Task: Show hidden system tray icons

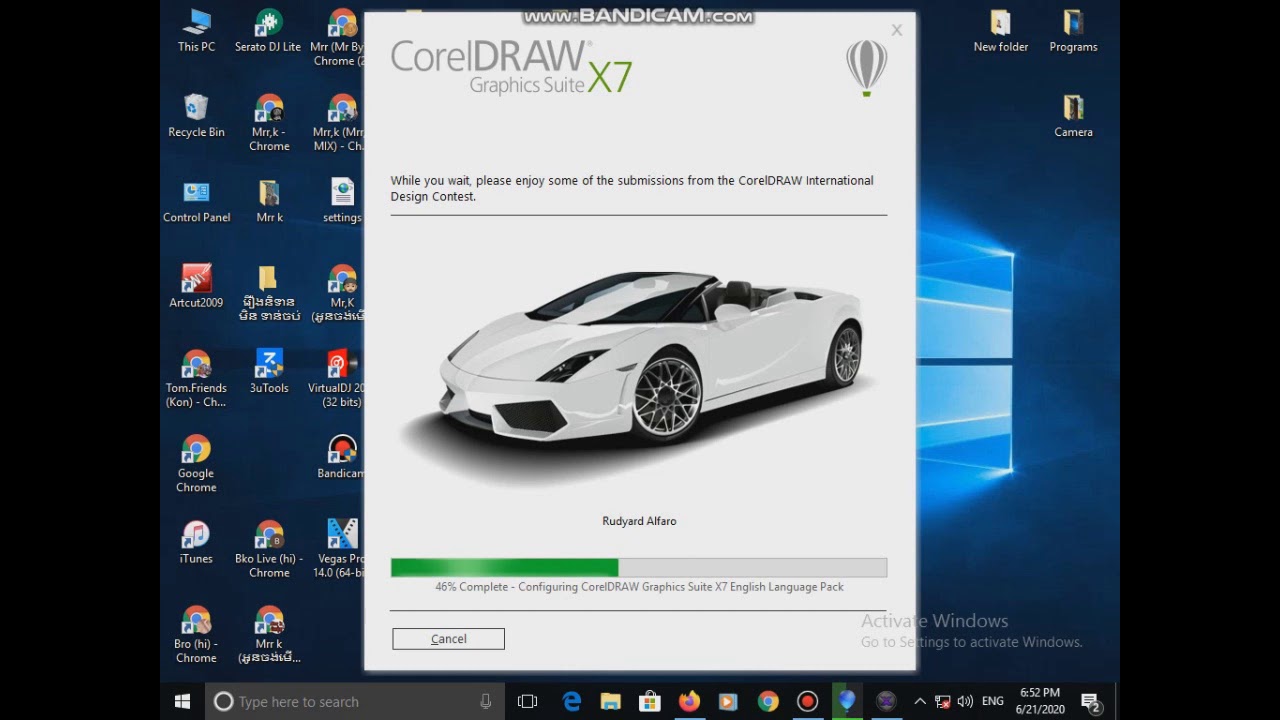Action: tap(920, 702)
